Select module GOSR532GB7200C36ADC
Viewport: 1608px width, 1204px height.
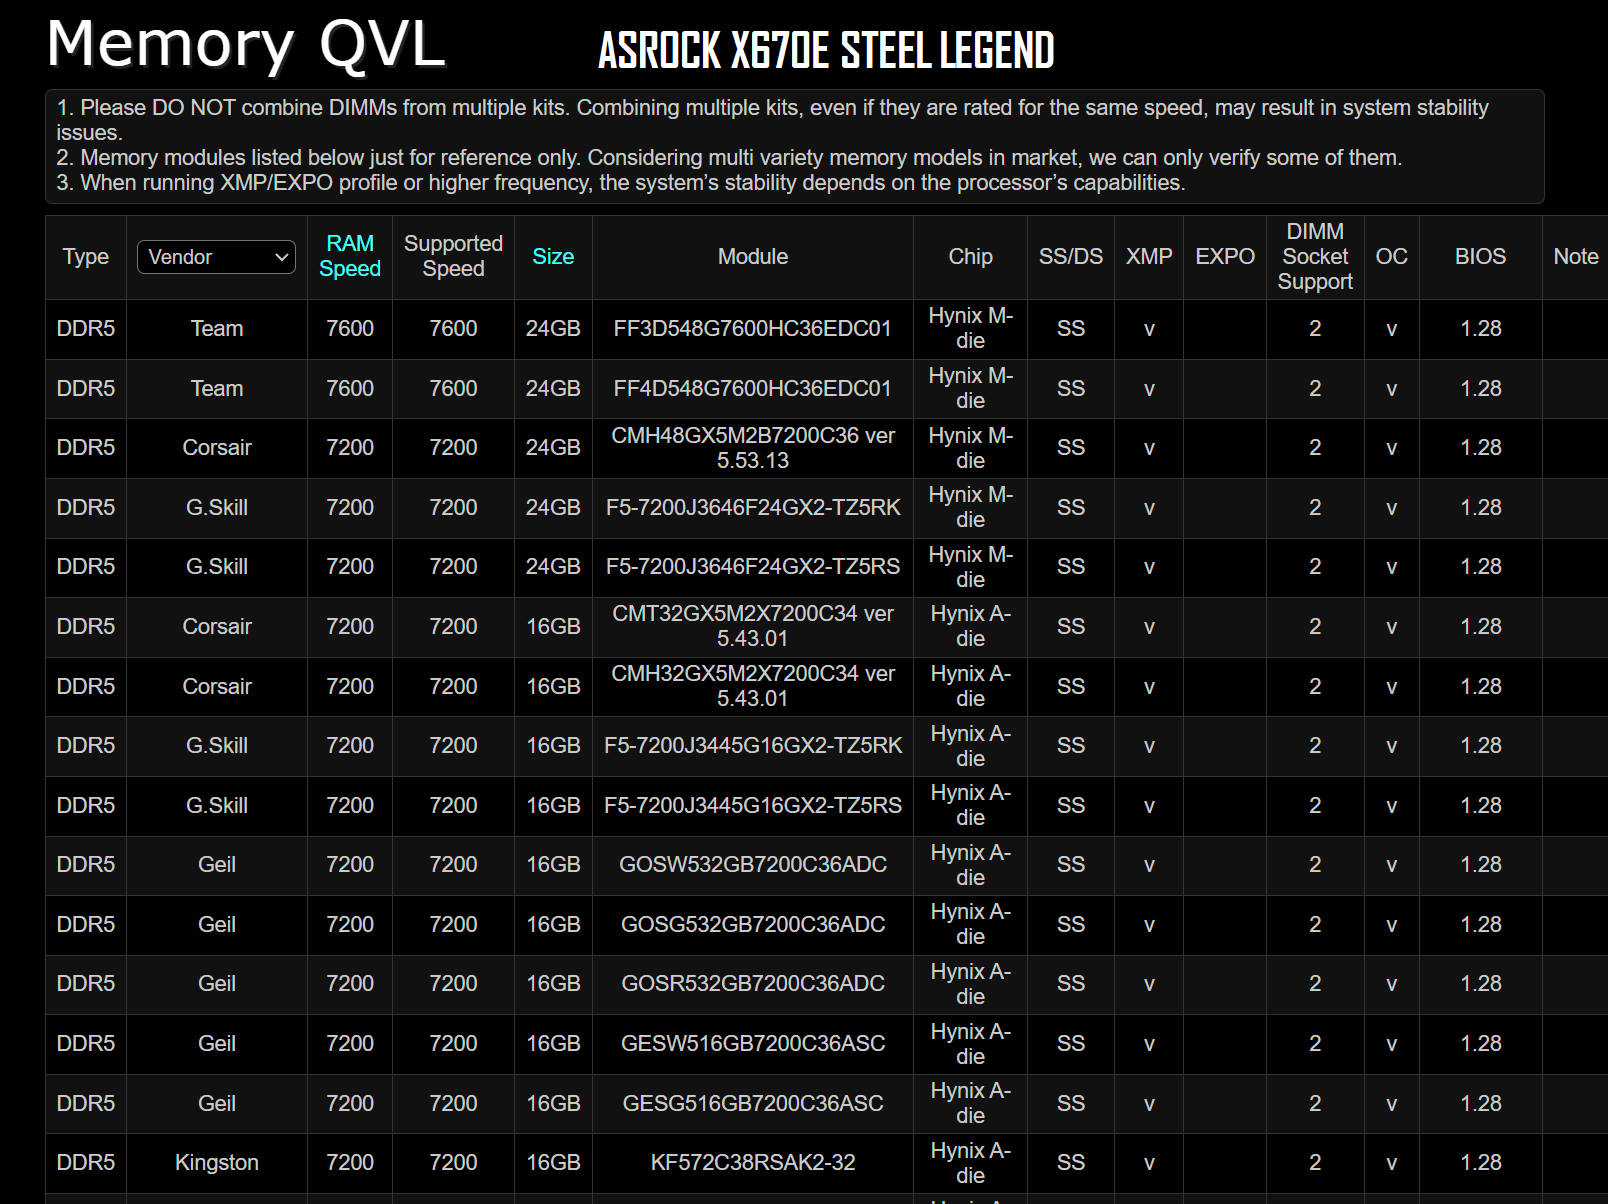tap(753, 984)
